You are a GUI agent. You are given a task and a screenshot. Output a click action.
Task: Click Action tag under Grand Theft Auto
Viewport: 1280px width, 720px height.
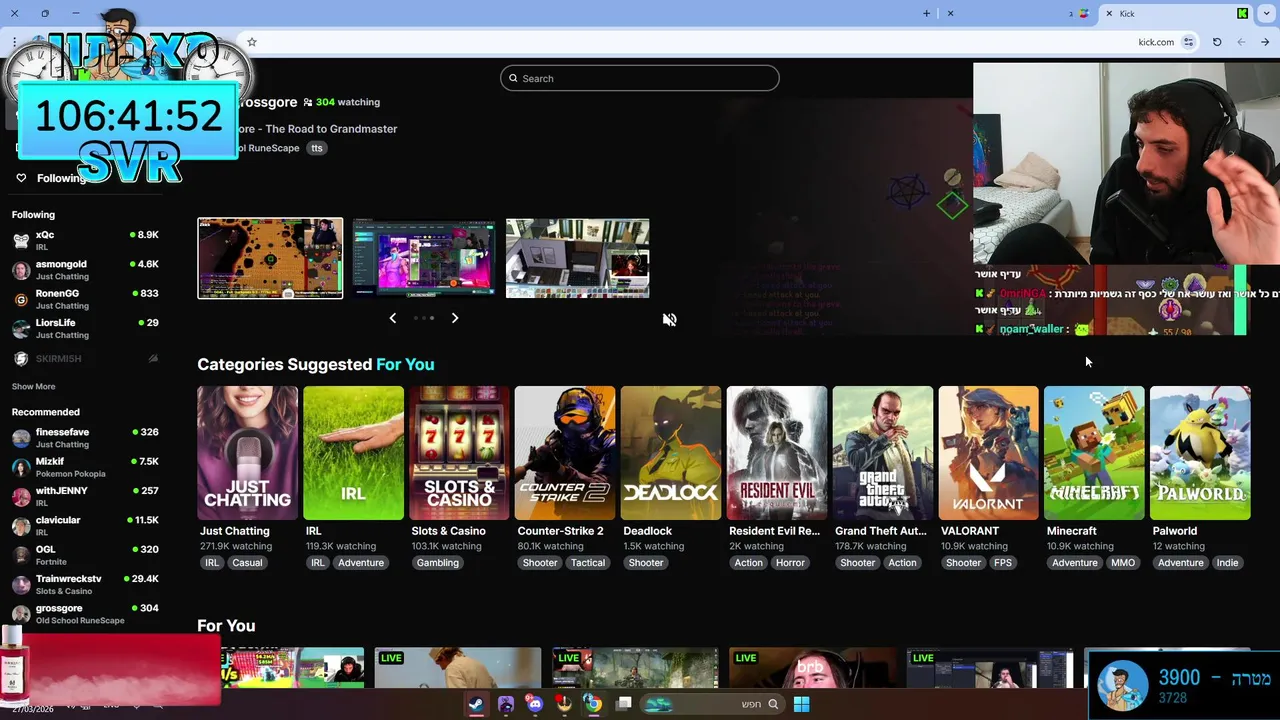[902, 563]
